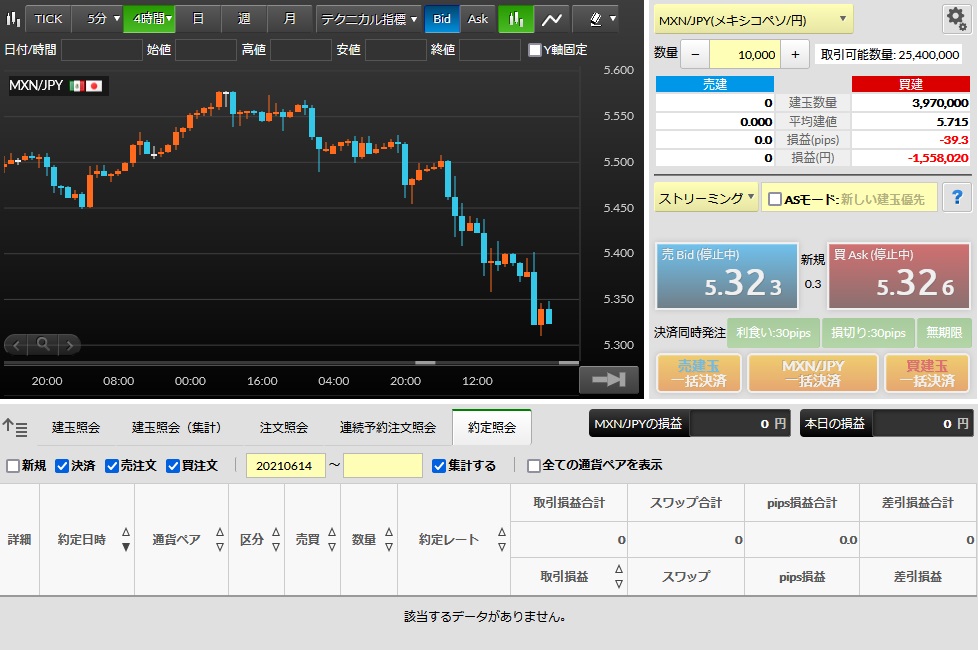Uncheck the 決済 filter checkbox
Image resolution: width=978 pixels, height=650 pixels.
(62, 465)
